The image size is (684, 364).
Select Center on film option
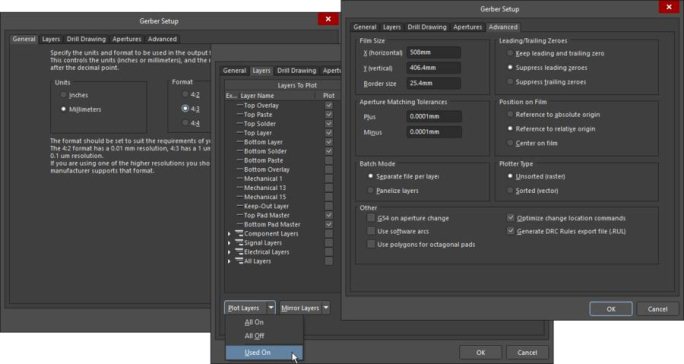510,143
